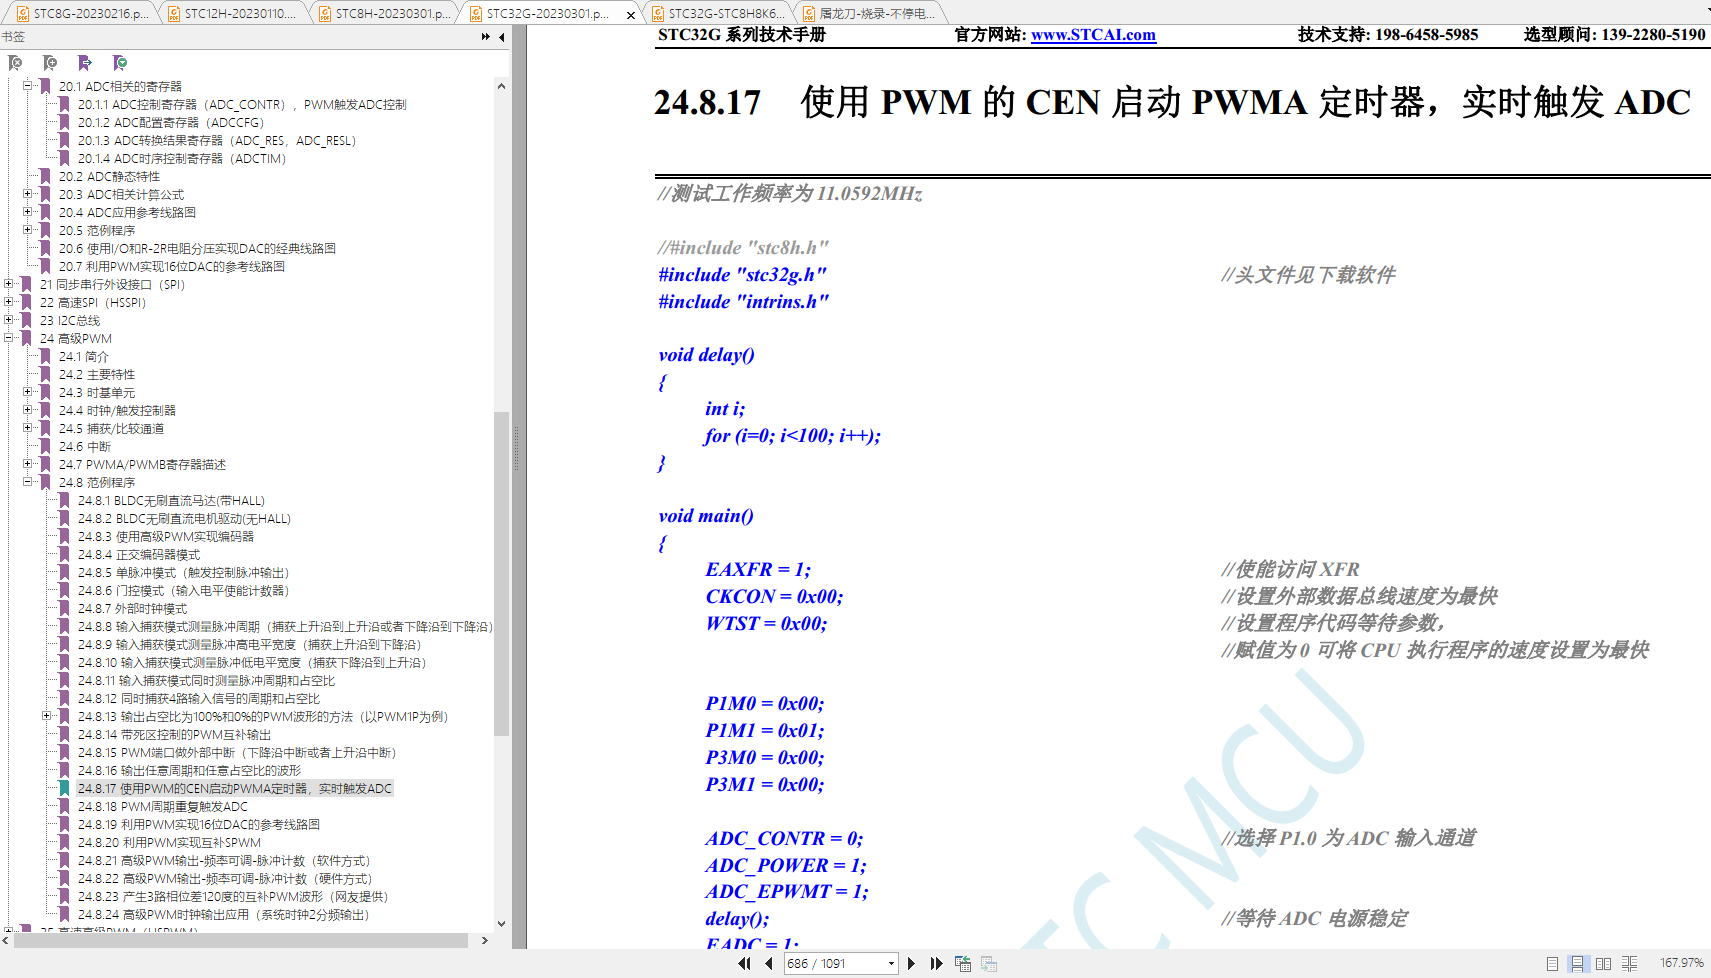Click the add new bookmark icon

50,63
